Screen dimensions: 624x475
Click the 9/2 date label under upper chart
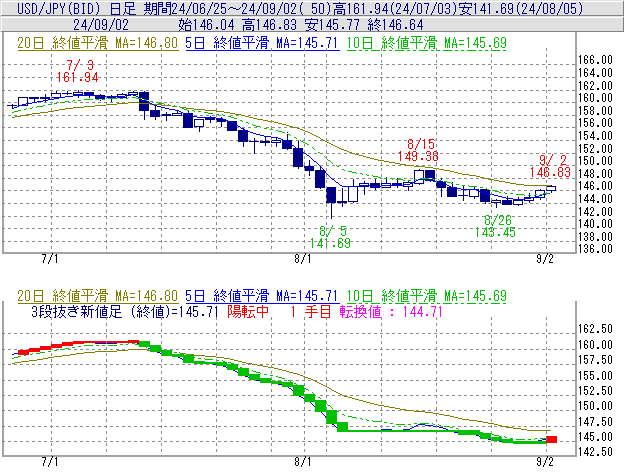[545, 259]
